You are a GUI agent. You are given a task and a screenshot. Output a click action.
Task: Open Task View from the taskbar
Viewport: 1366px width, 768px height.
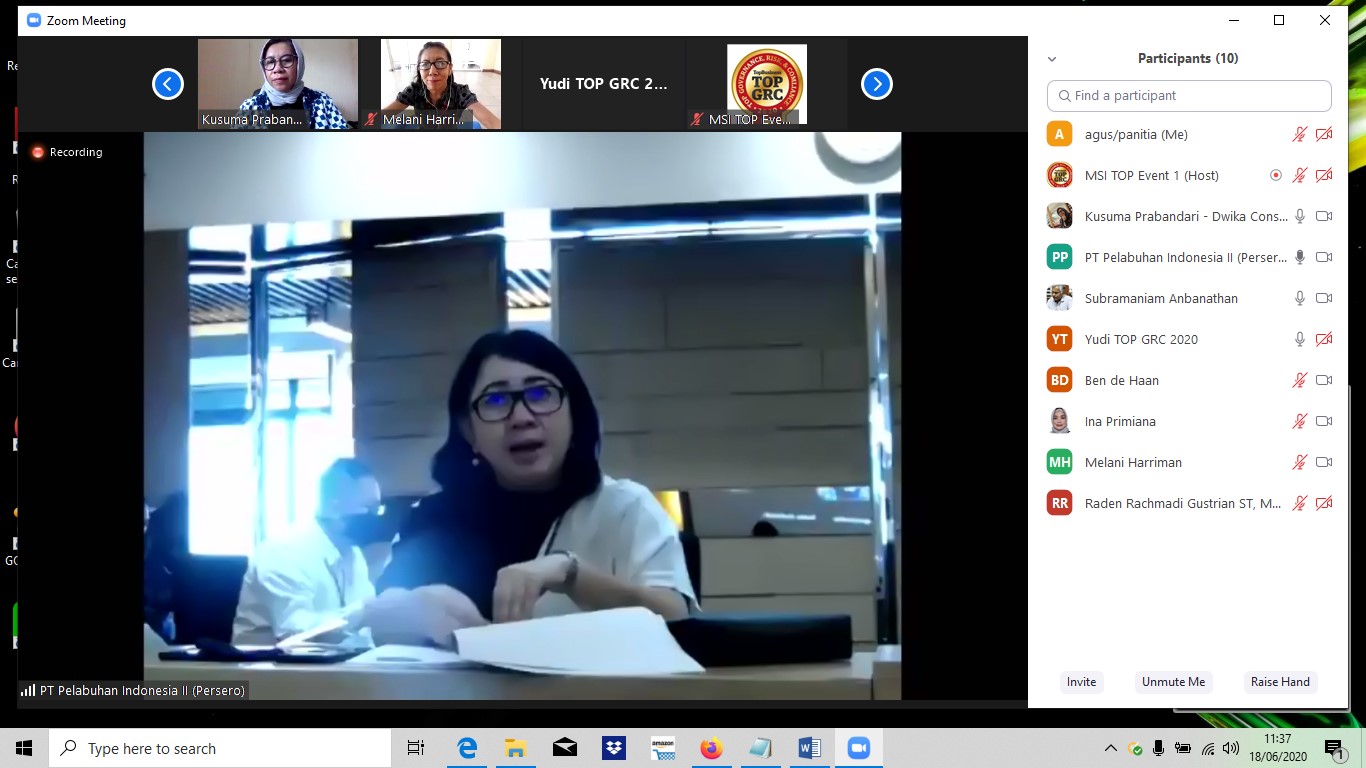click(x=416, y=748)
